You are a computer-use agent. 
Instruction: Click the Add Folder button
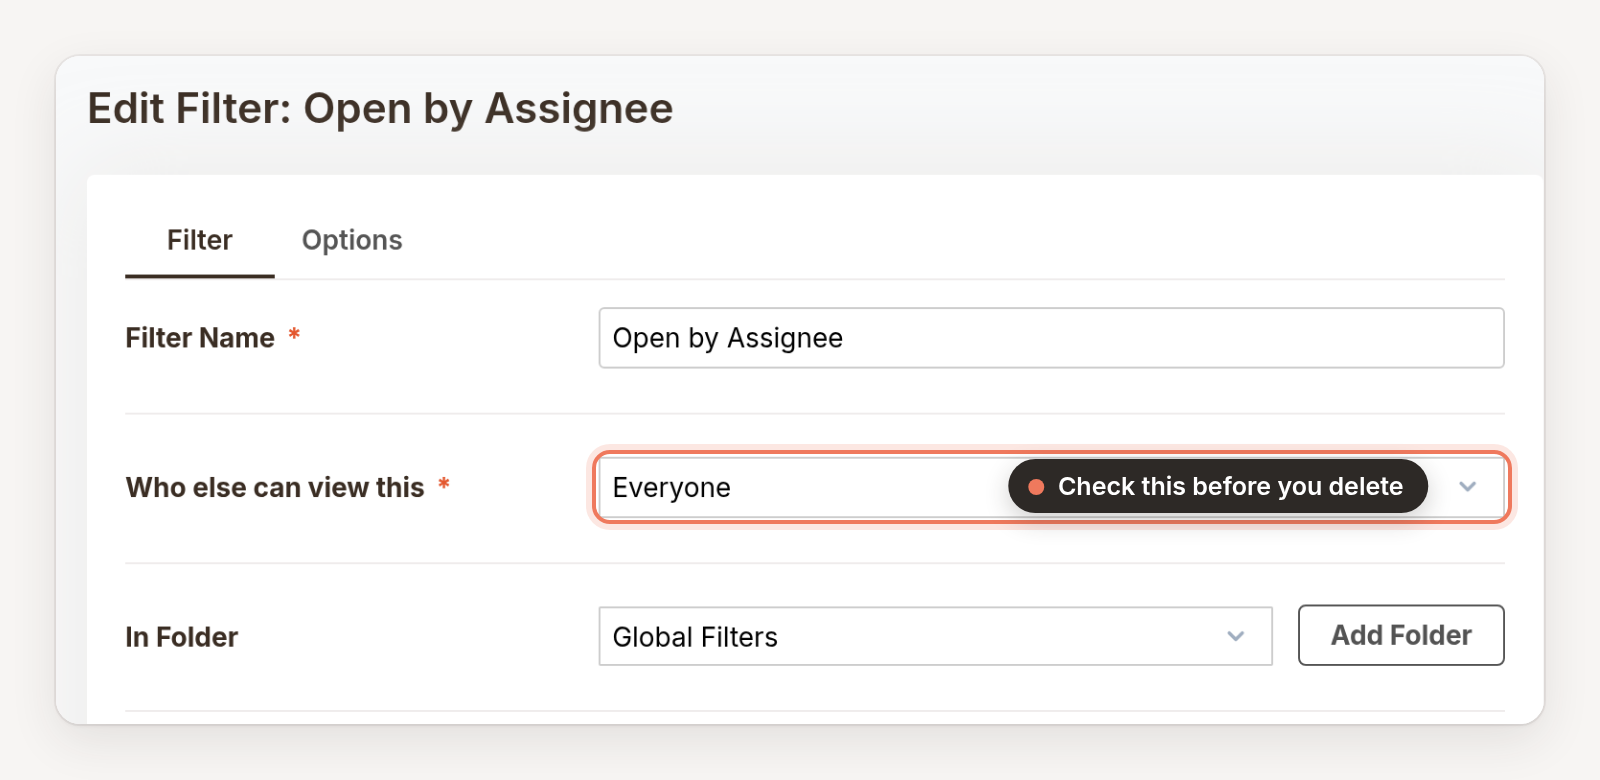pyautogui.click(x=1401, y=635)
